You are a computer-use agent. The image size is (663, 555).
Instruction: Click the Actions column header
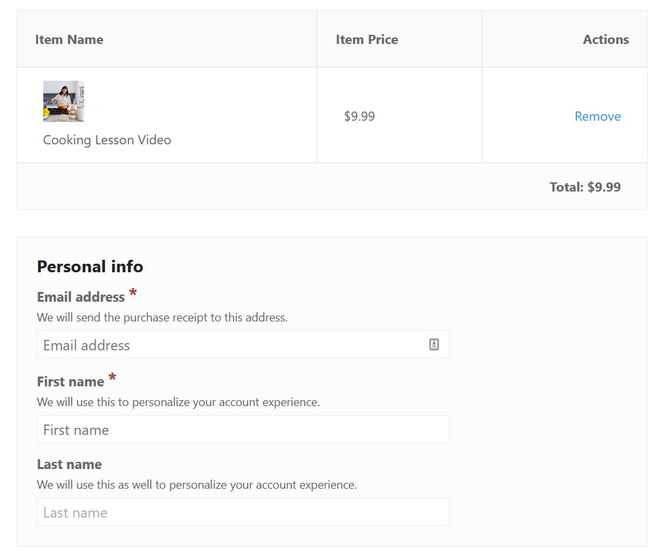click(x=605, y=40)
